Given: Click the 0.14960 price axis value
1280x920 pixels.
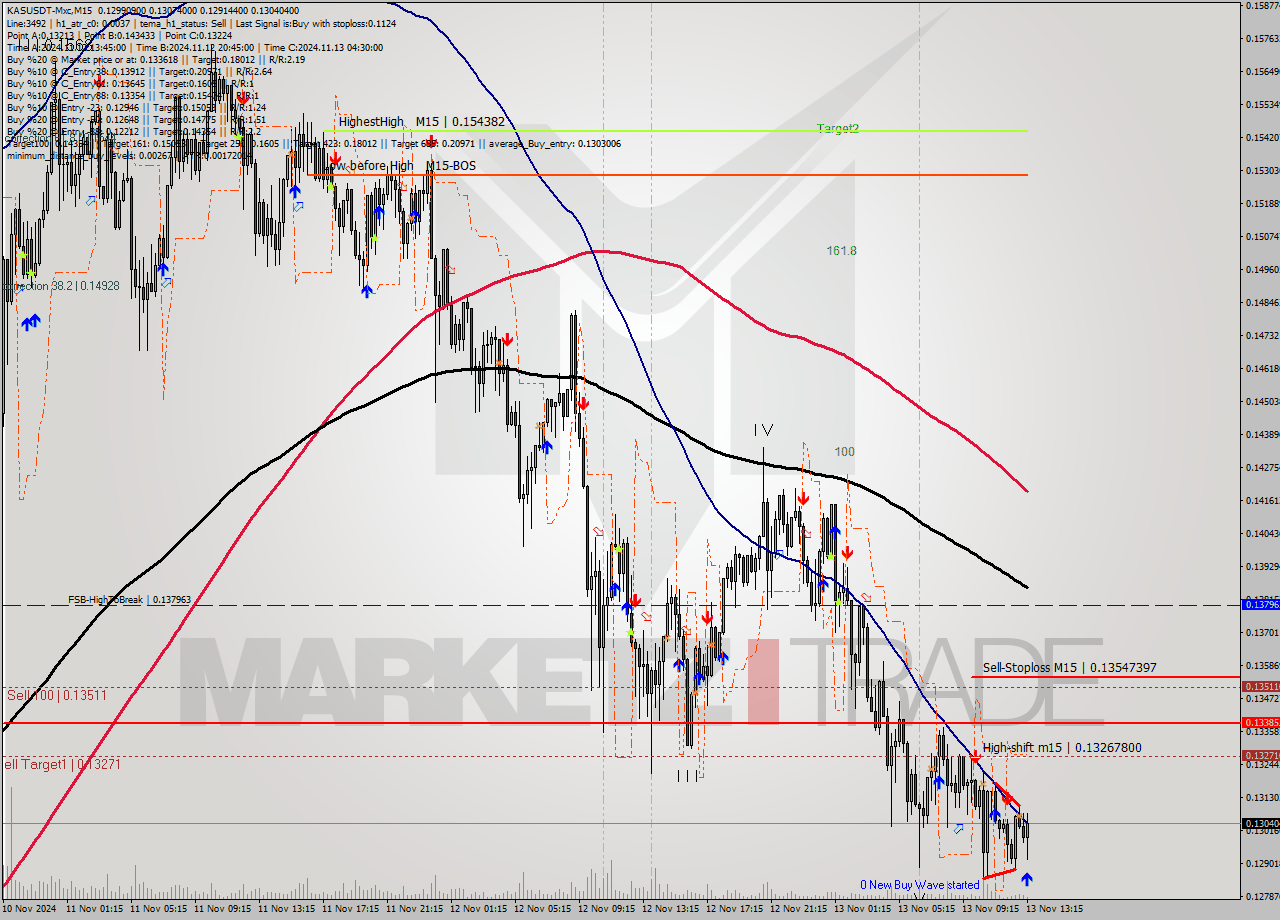Looking at the screenshot, I should tap(1262, 269).
